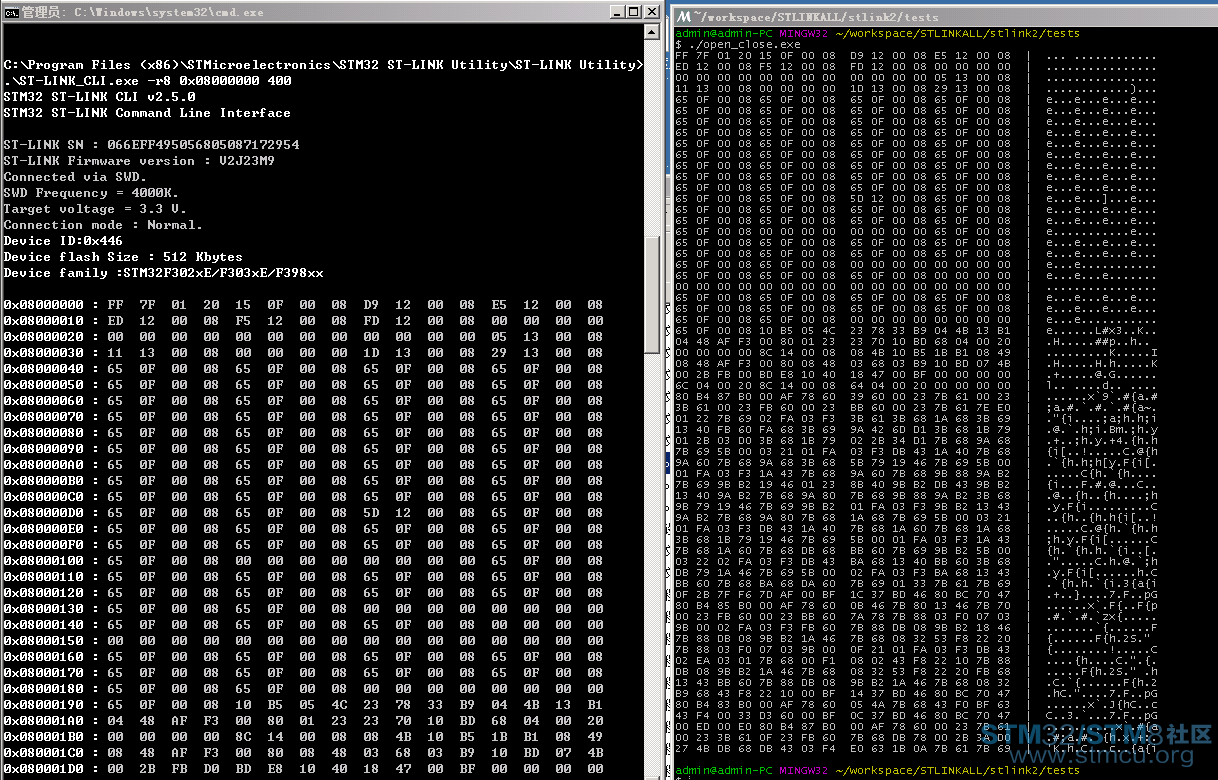Close the cmd.exe console window
1218x780 pixels.
(651, 12)
